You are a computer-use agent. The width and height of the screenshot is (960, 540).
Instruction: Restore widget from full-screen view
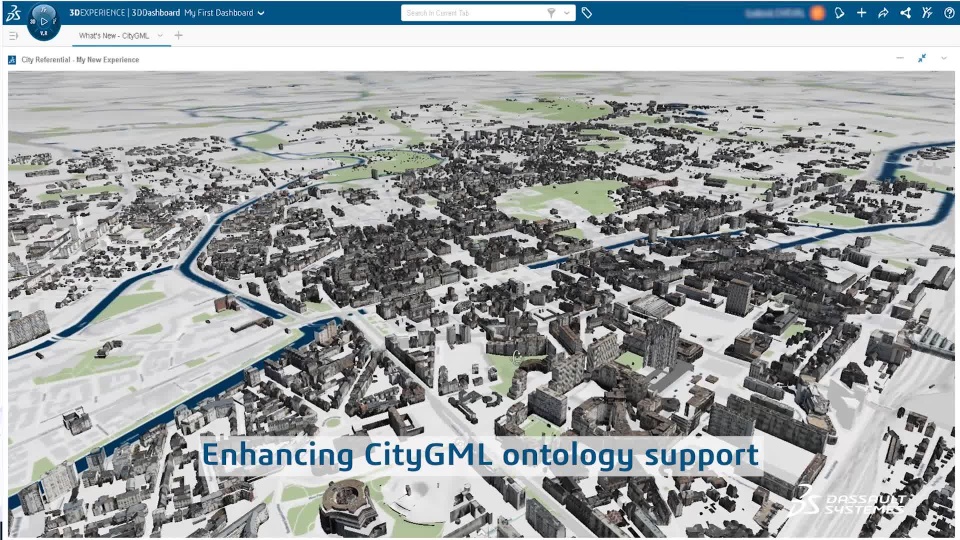coord(922,58)
